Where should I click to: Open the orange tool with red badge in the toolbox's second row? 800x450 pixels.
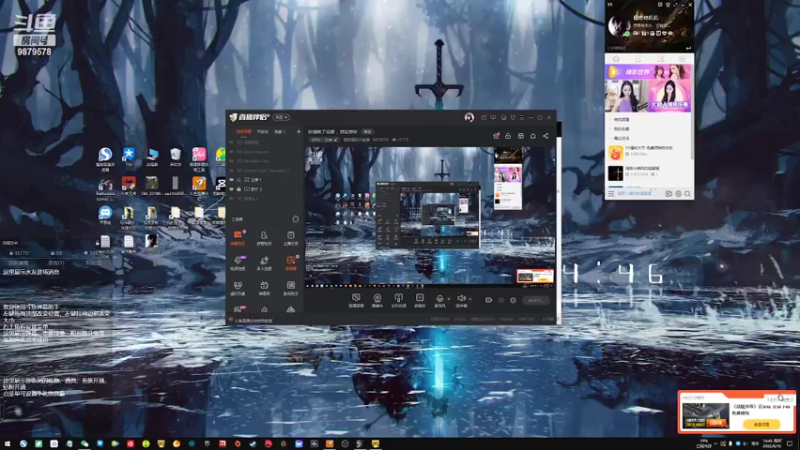(290, 263)
